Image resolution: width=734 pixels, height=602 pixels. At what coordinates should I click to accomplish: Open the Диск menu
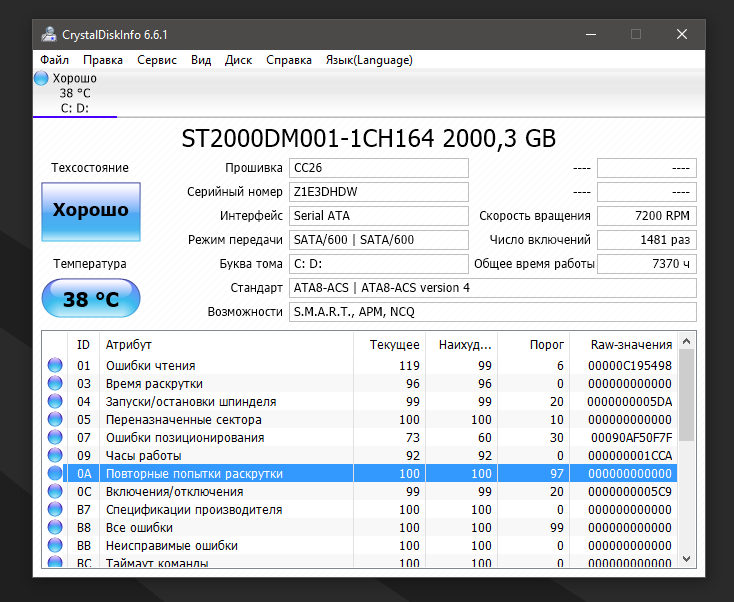238,60
